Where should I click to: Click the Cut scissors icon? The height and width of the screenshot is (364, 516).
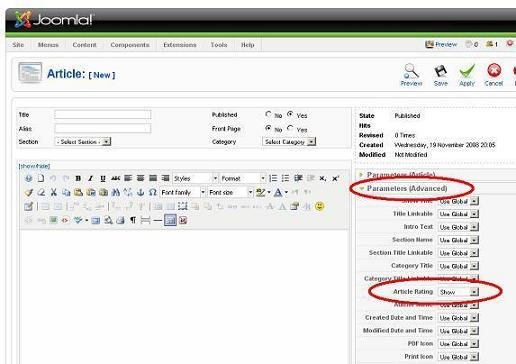54,192
